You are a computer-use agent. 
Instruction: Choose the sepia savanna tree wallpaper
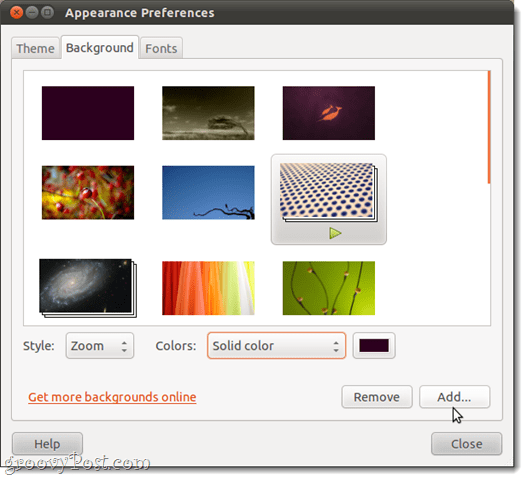[x=208, y=113]
